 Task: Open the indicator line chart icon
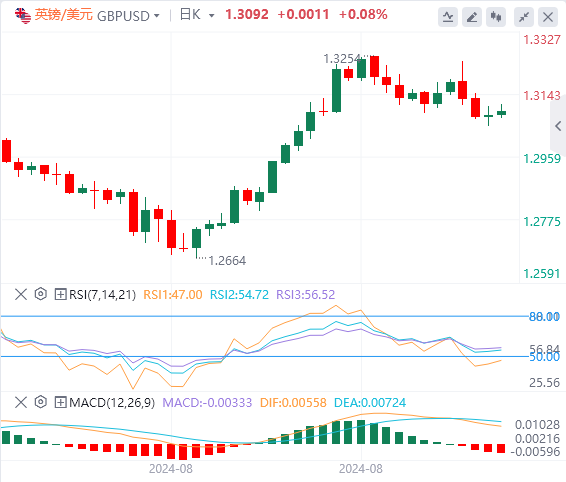click(448, 17)
